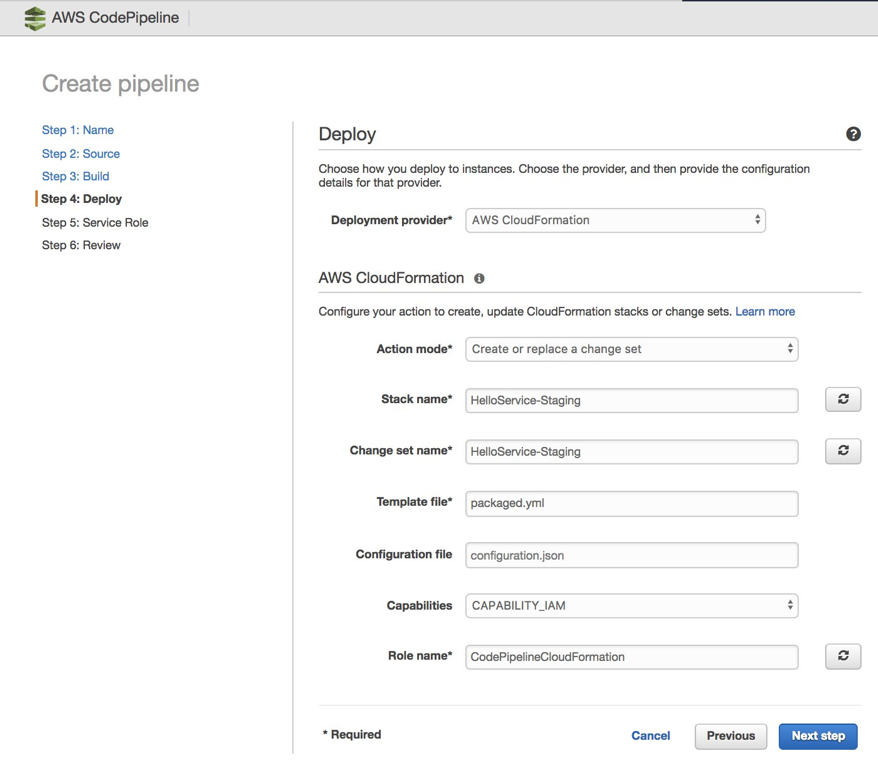Go to Step 3: Build
This screenshot has height=765, width=878.
coord(76,176)
